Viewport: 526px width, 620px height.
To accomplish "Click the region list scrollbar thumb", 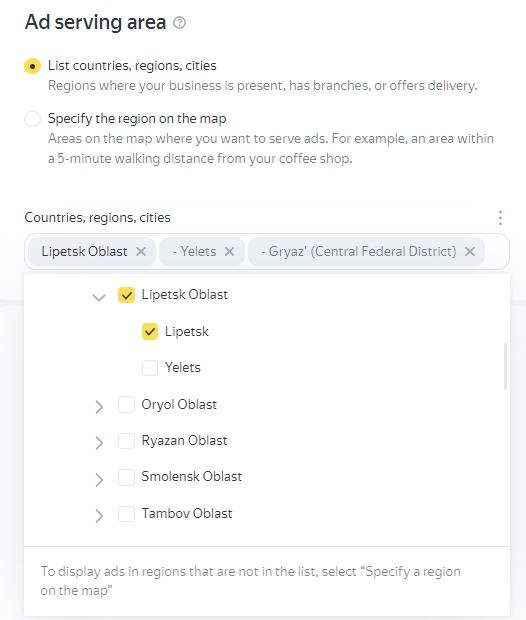I will [505, 367].
